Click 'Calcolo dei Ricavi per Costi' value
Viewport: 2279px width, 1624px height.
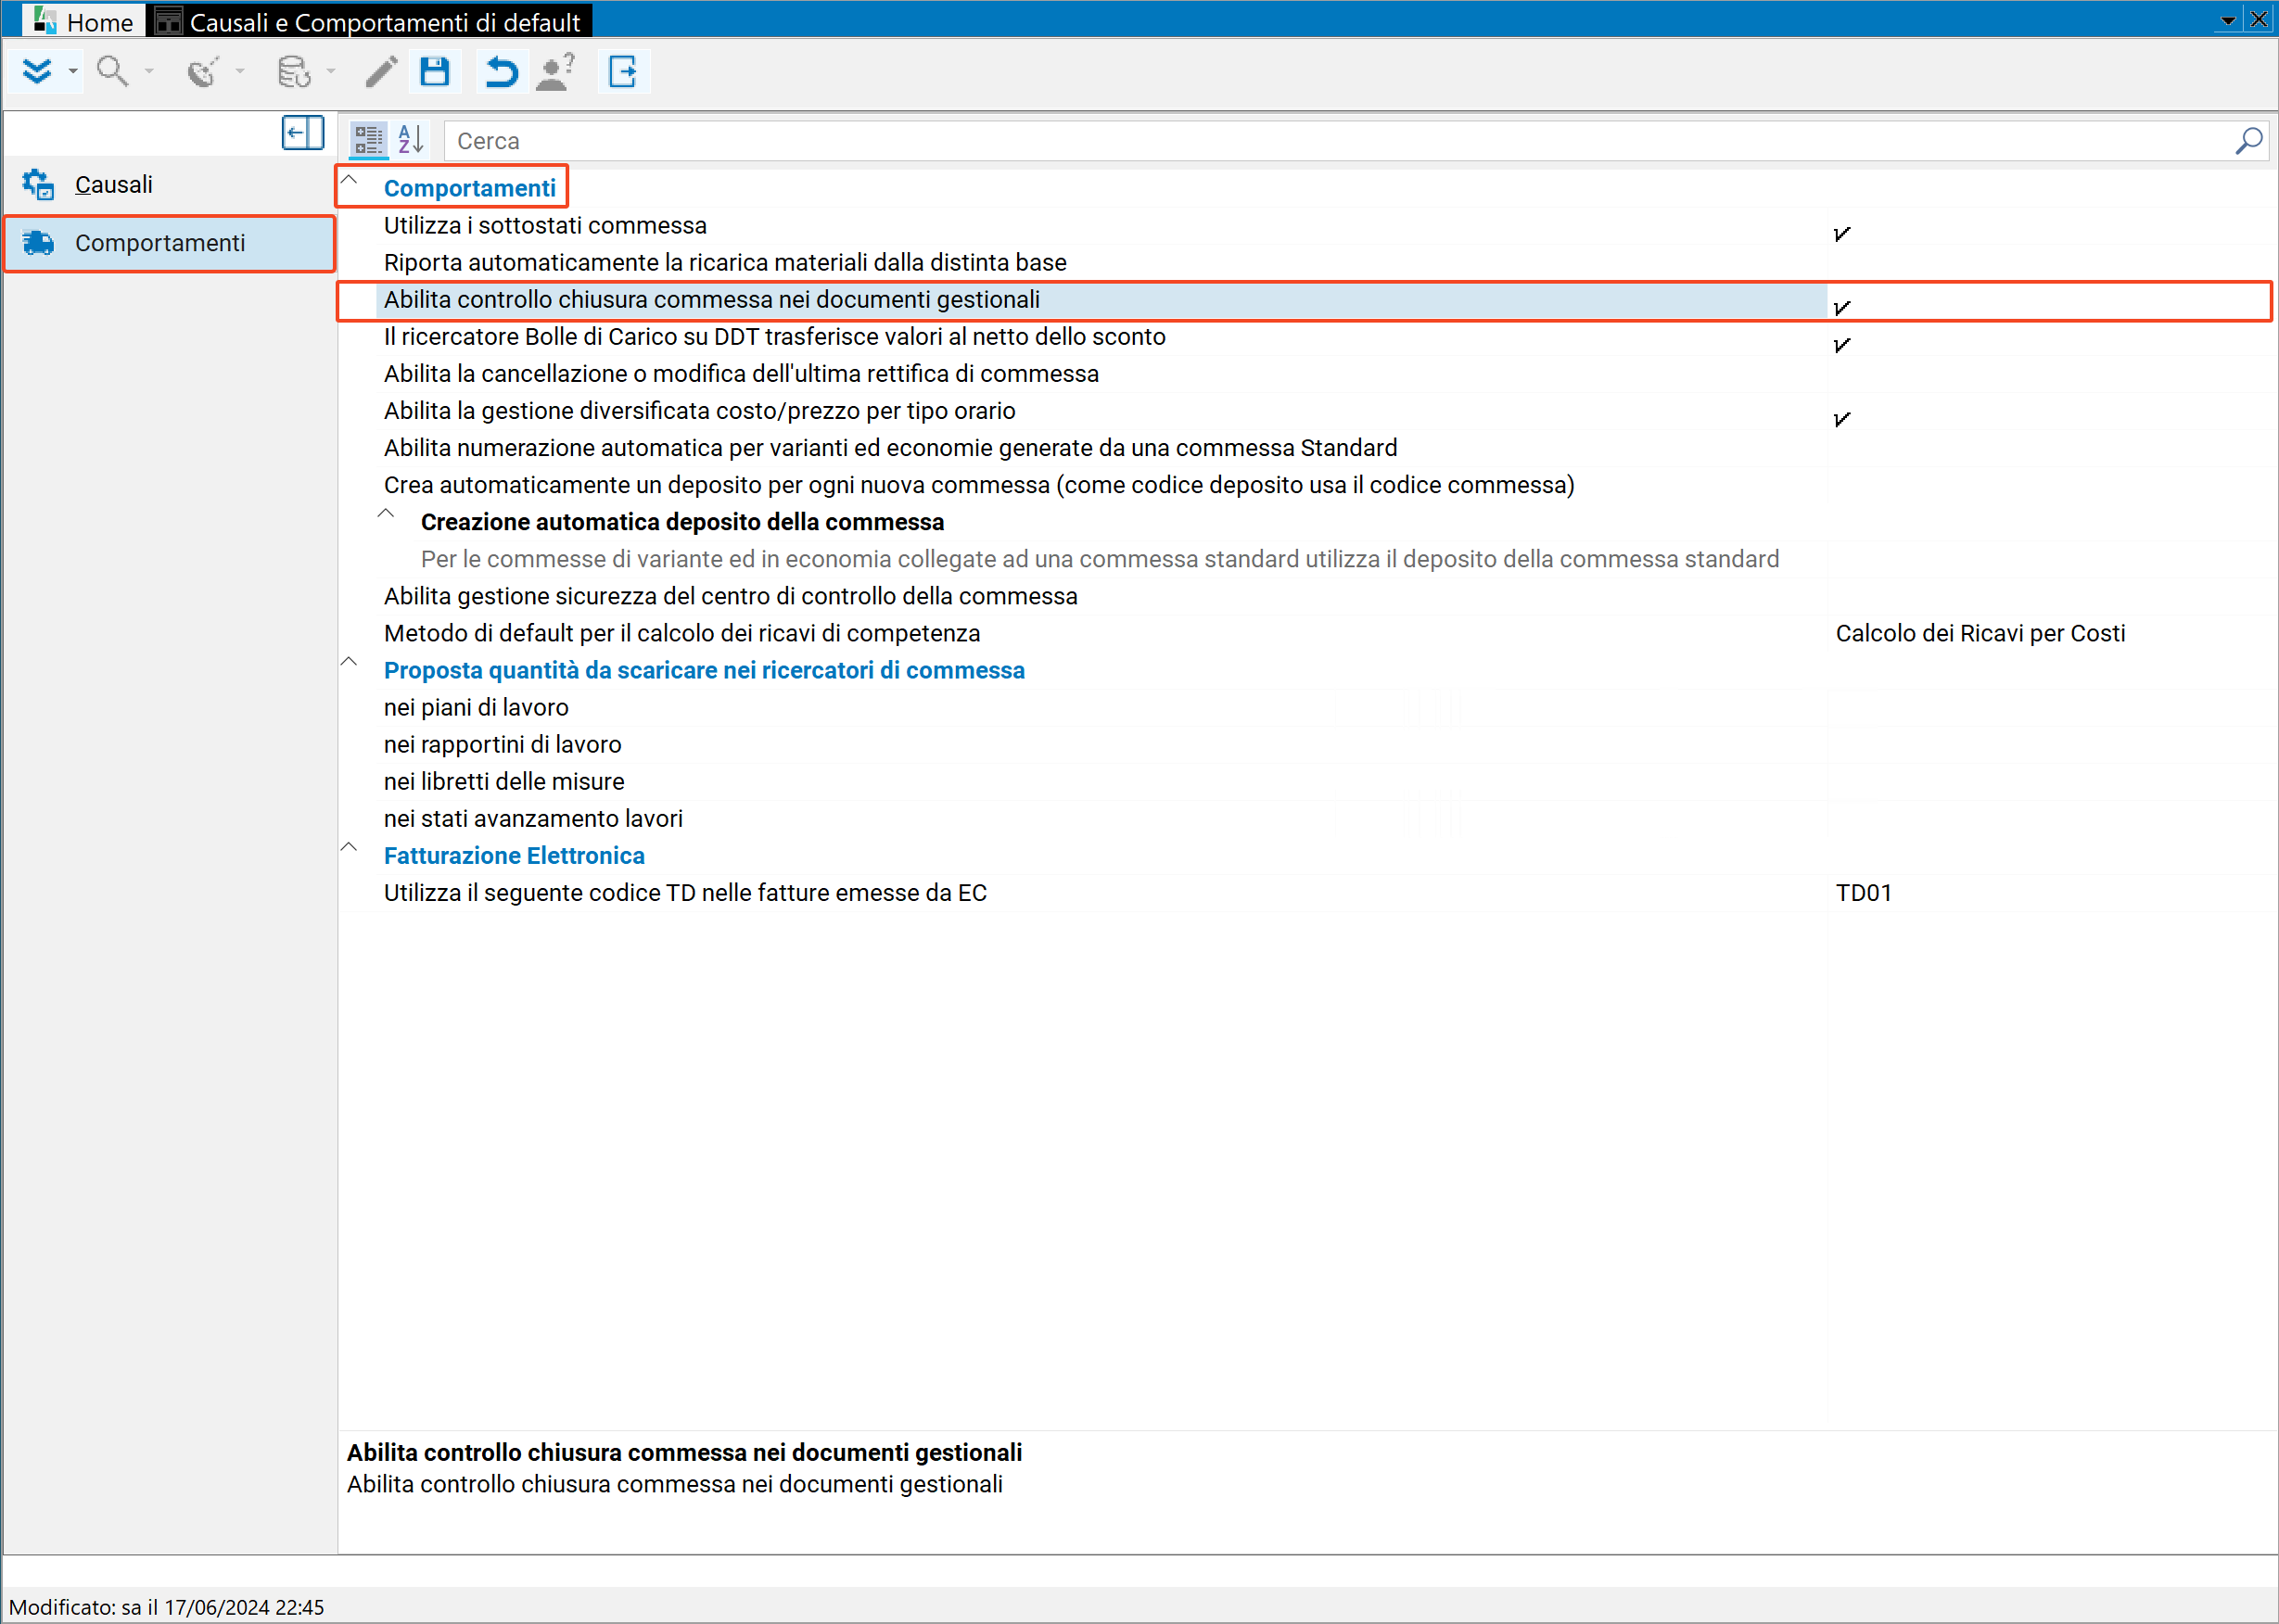click(1980, 633)
